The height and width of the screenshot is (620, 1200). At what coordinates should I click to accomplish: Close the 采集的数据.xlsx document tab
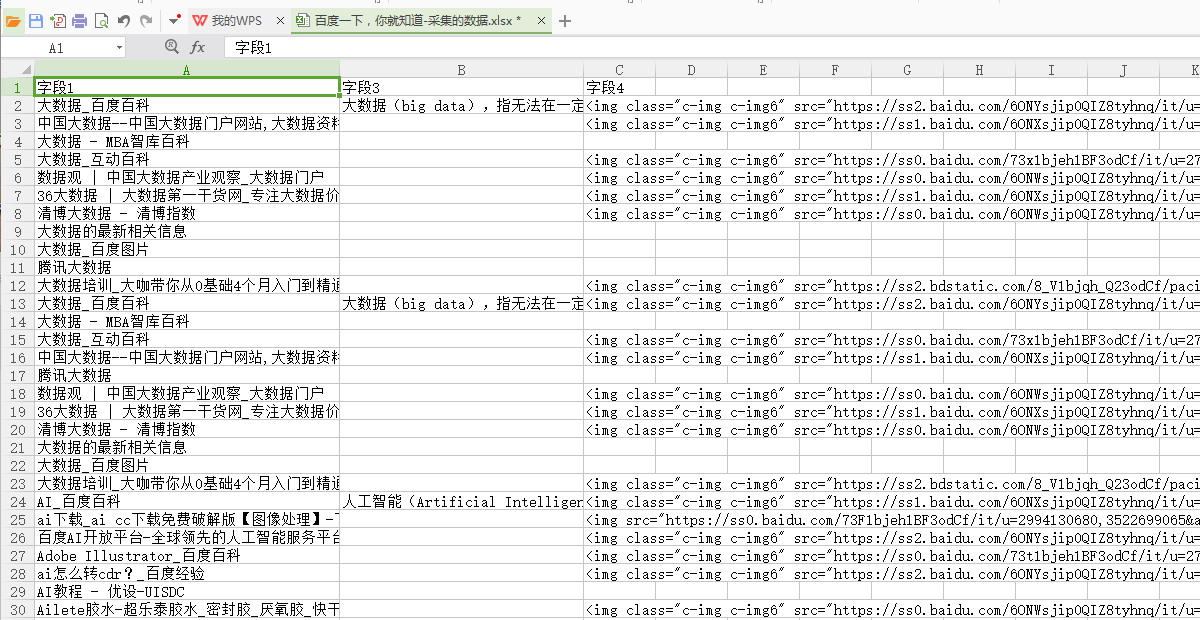[x=540, y=20]
